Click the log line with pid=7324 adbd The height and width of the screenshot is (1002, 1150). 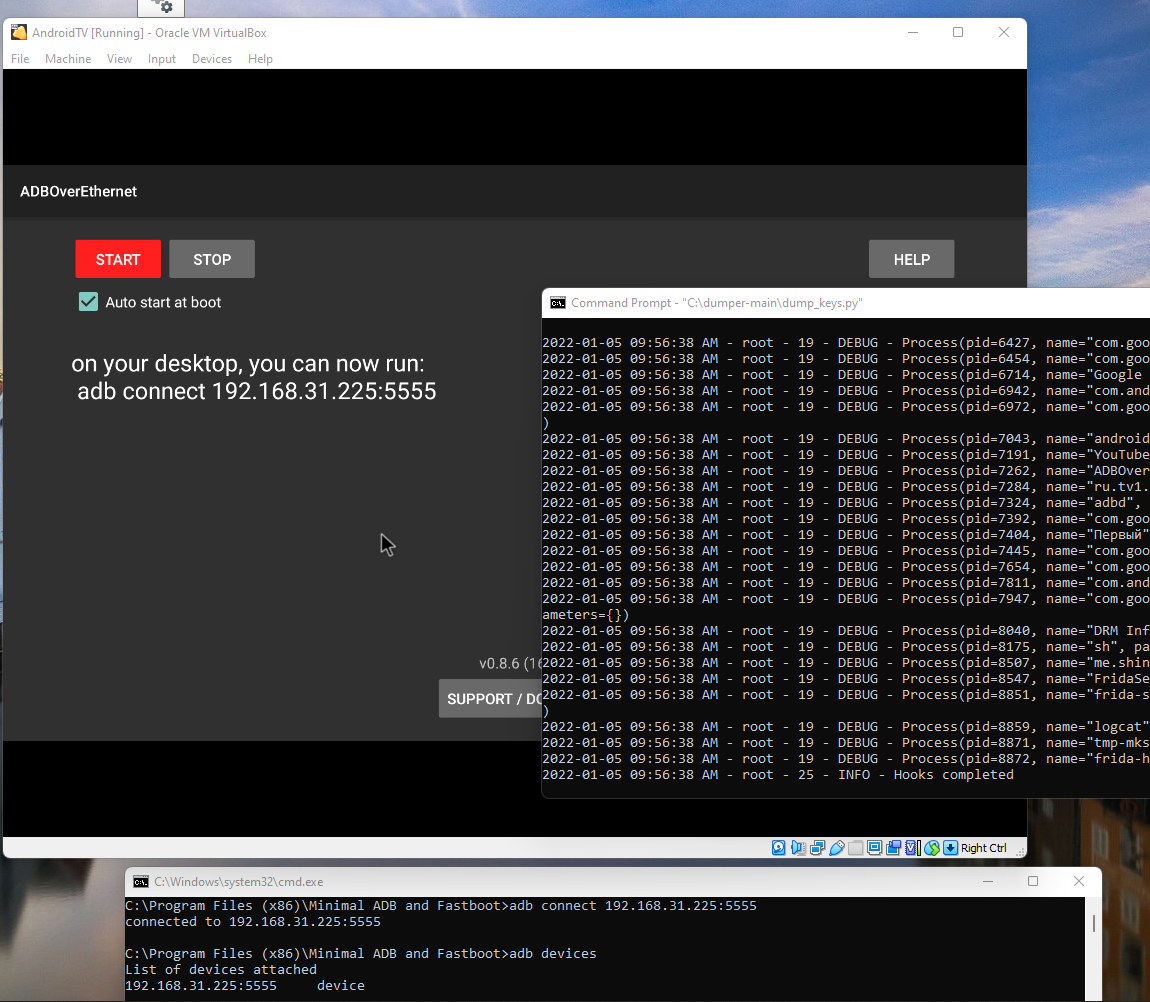coord(846,502)
